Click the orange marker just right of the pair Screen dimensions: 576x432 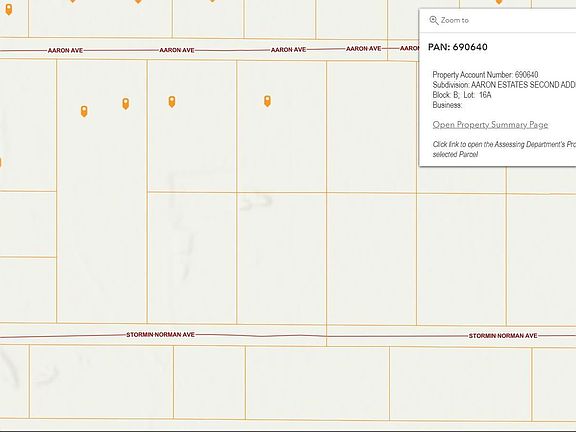click(x=172, y=101)
